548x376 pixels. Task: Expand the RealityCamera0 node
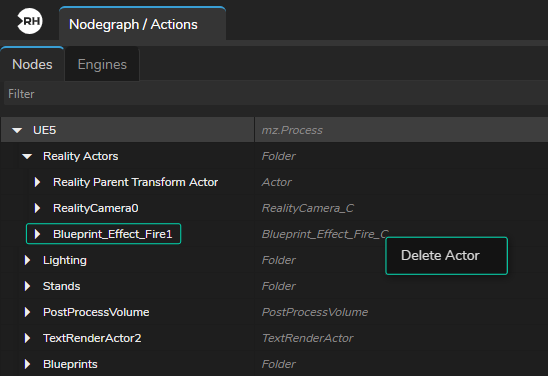click(x=37, y=208)
